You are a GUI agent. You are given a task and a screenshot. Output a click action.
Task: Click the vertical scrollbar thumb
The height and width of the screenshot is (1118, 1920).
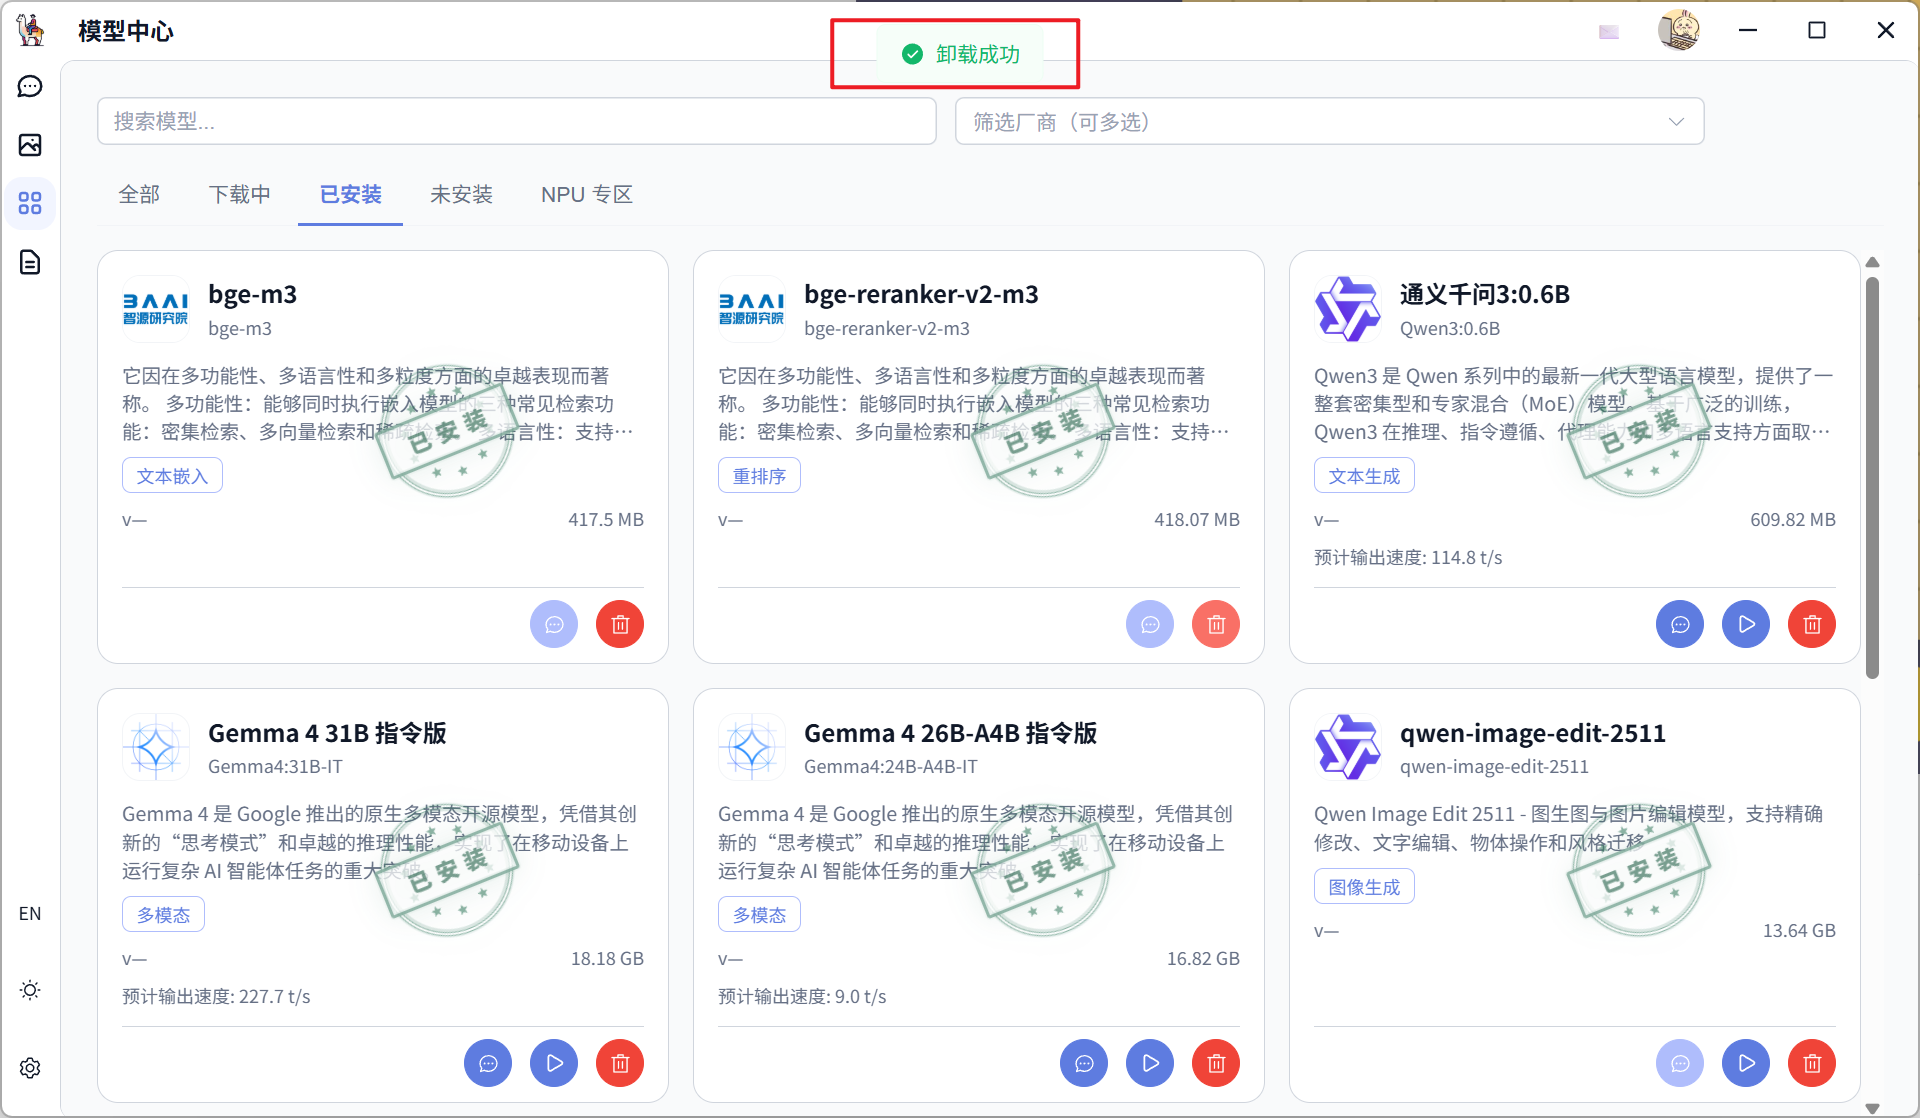(x=1872, y=478)
